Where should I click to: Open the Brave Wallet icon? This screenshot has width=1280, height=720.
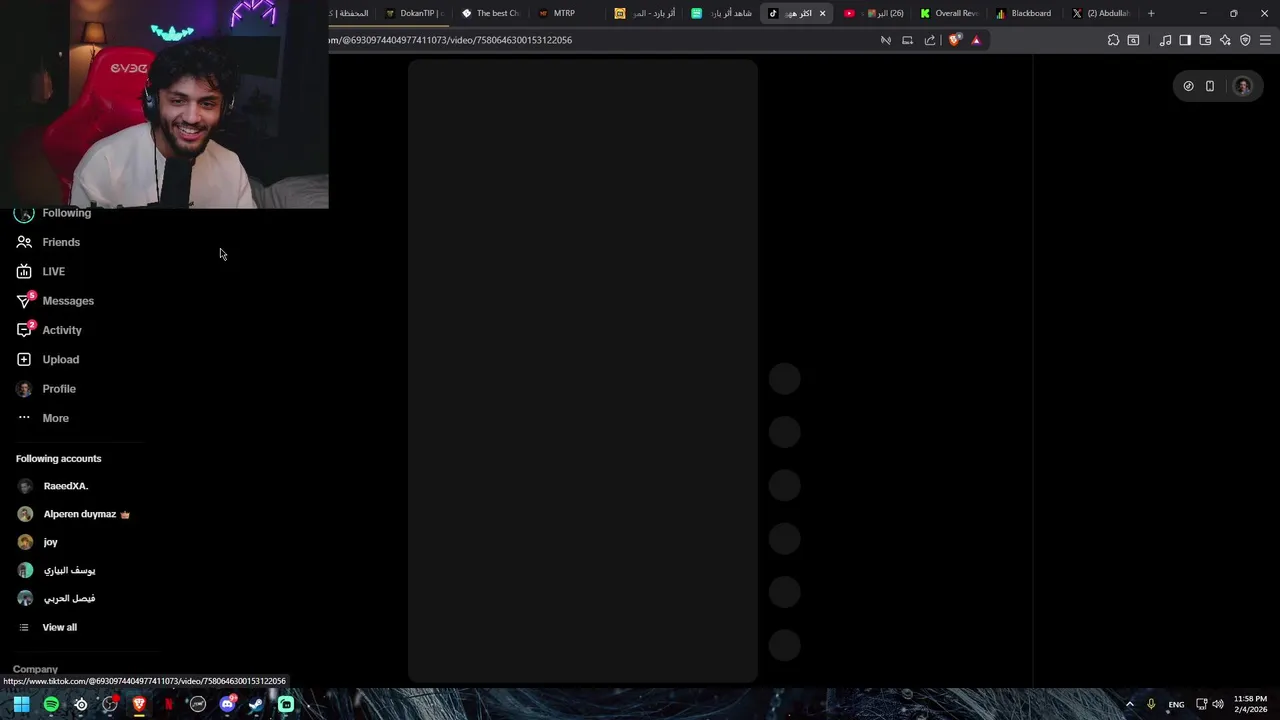point(1205,40)
